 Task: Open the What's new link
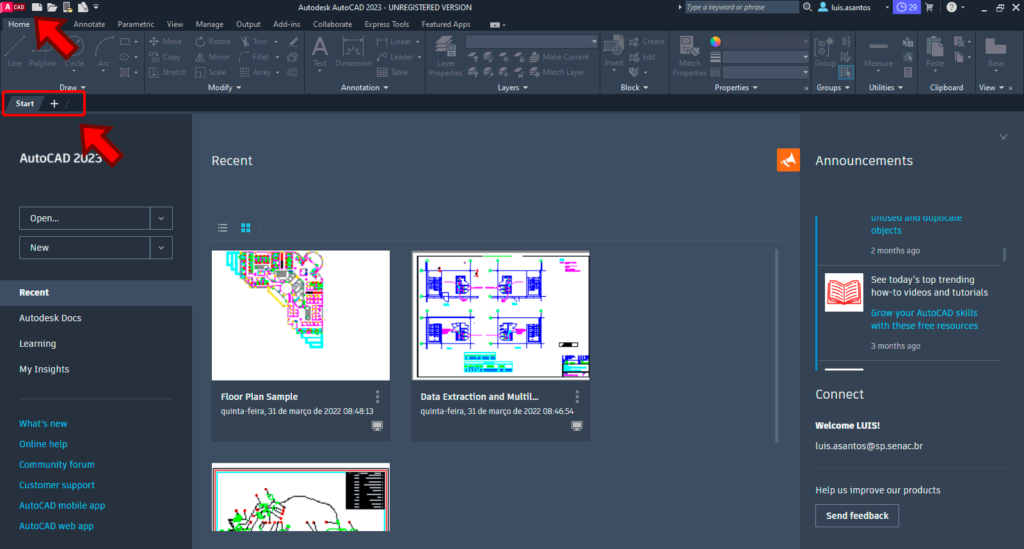(43, 424)
